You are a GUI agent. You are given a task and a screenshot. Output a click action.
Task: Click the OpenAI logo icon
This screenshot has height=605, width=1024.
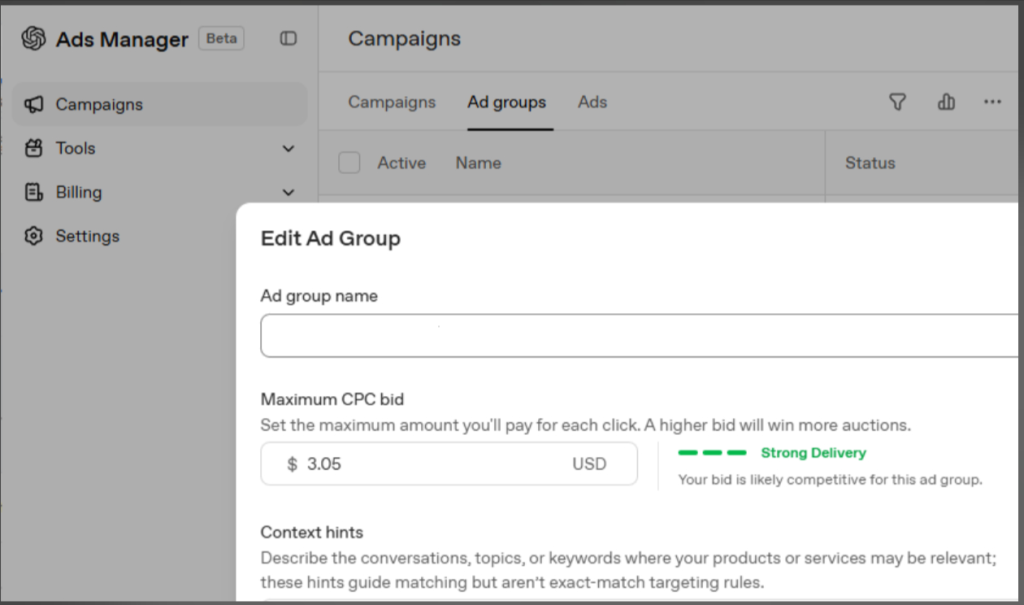[33, 39]
